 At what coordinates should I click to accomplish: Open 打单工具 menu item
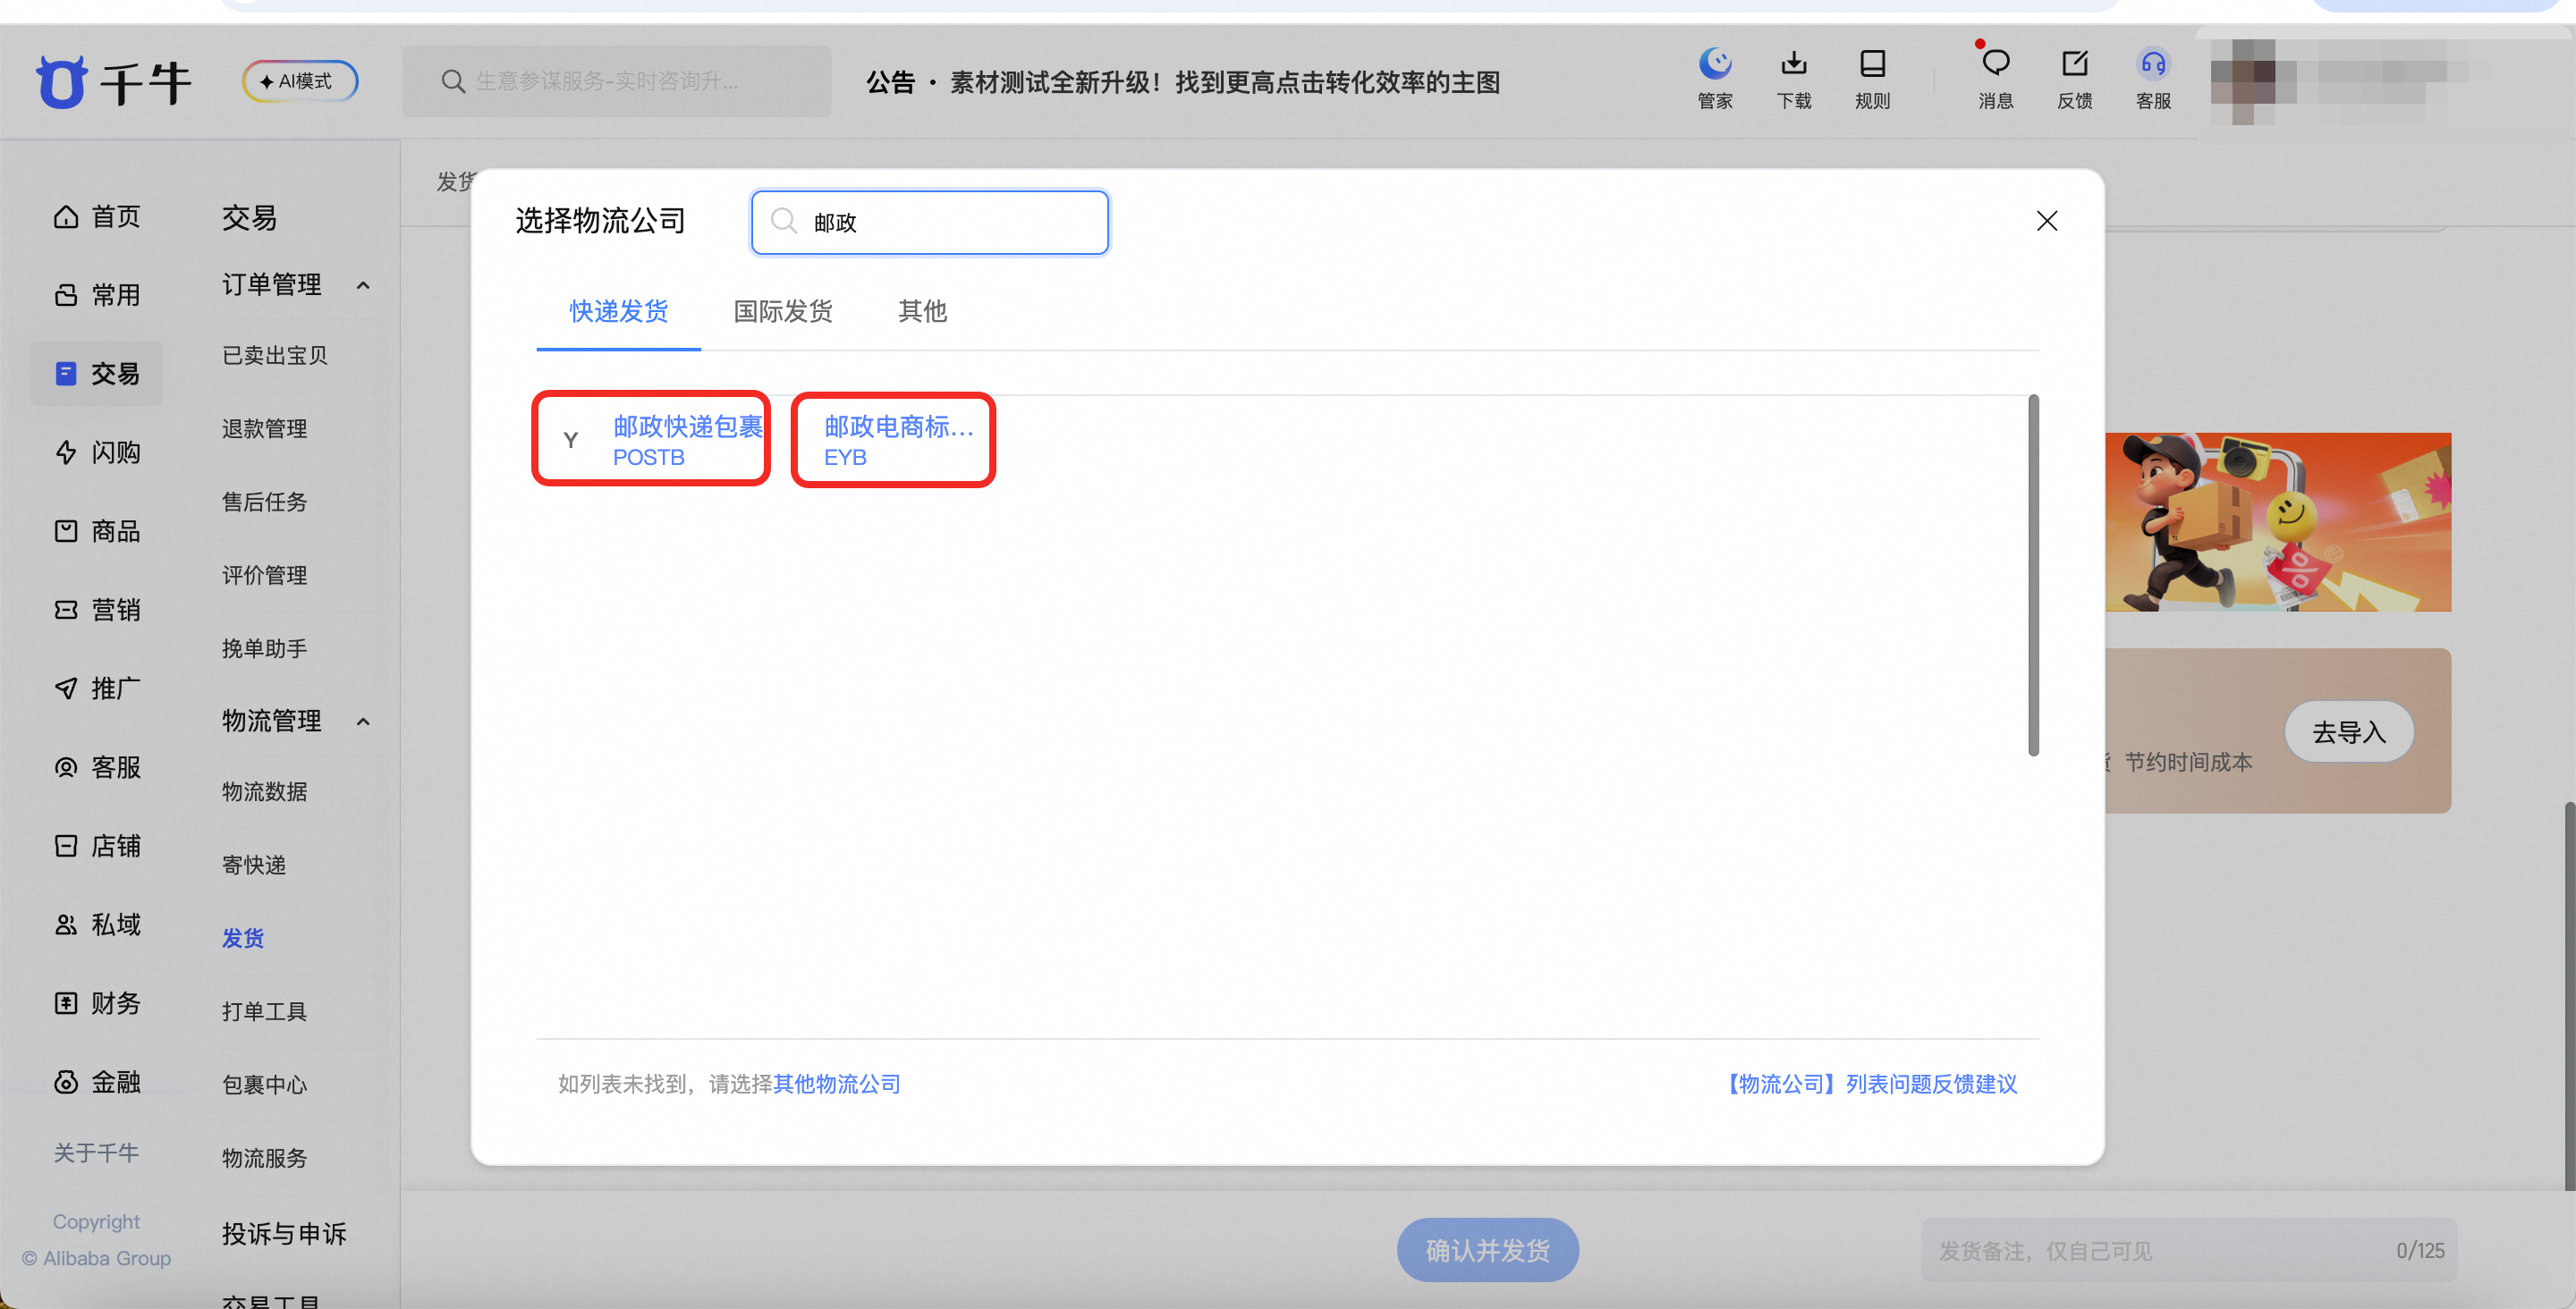(x=265, y=1011)
